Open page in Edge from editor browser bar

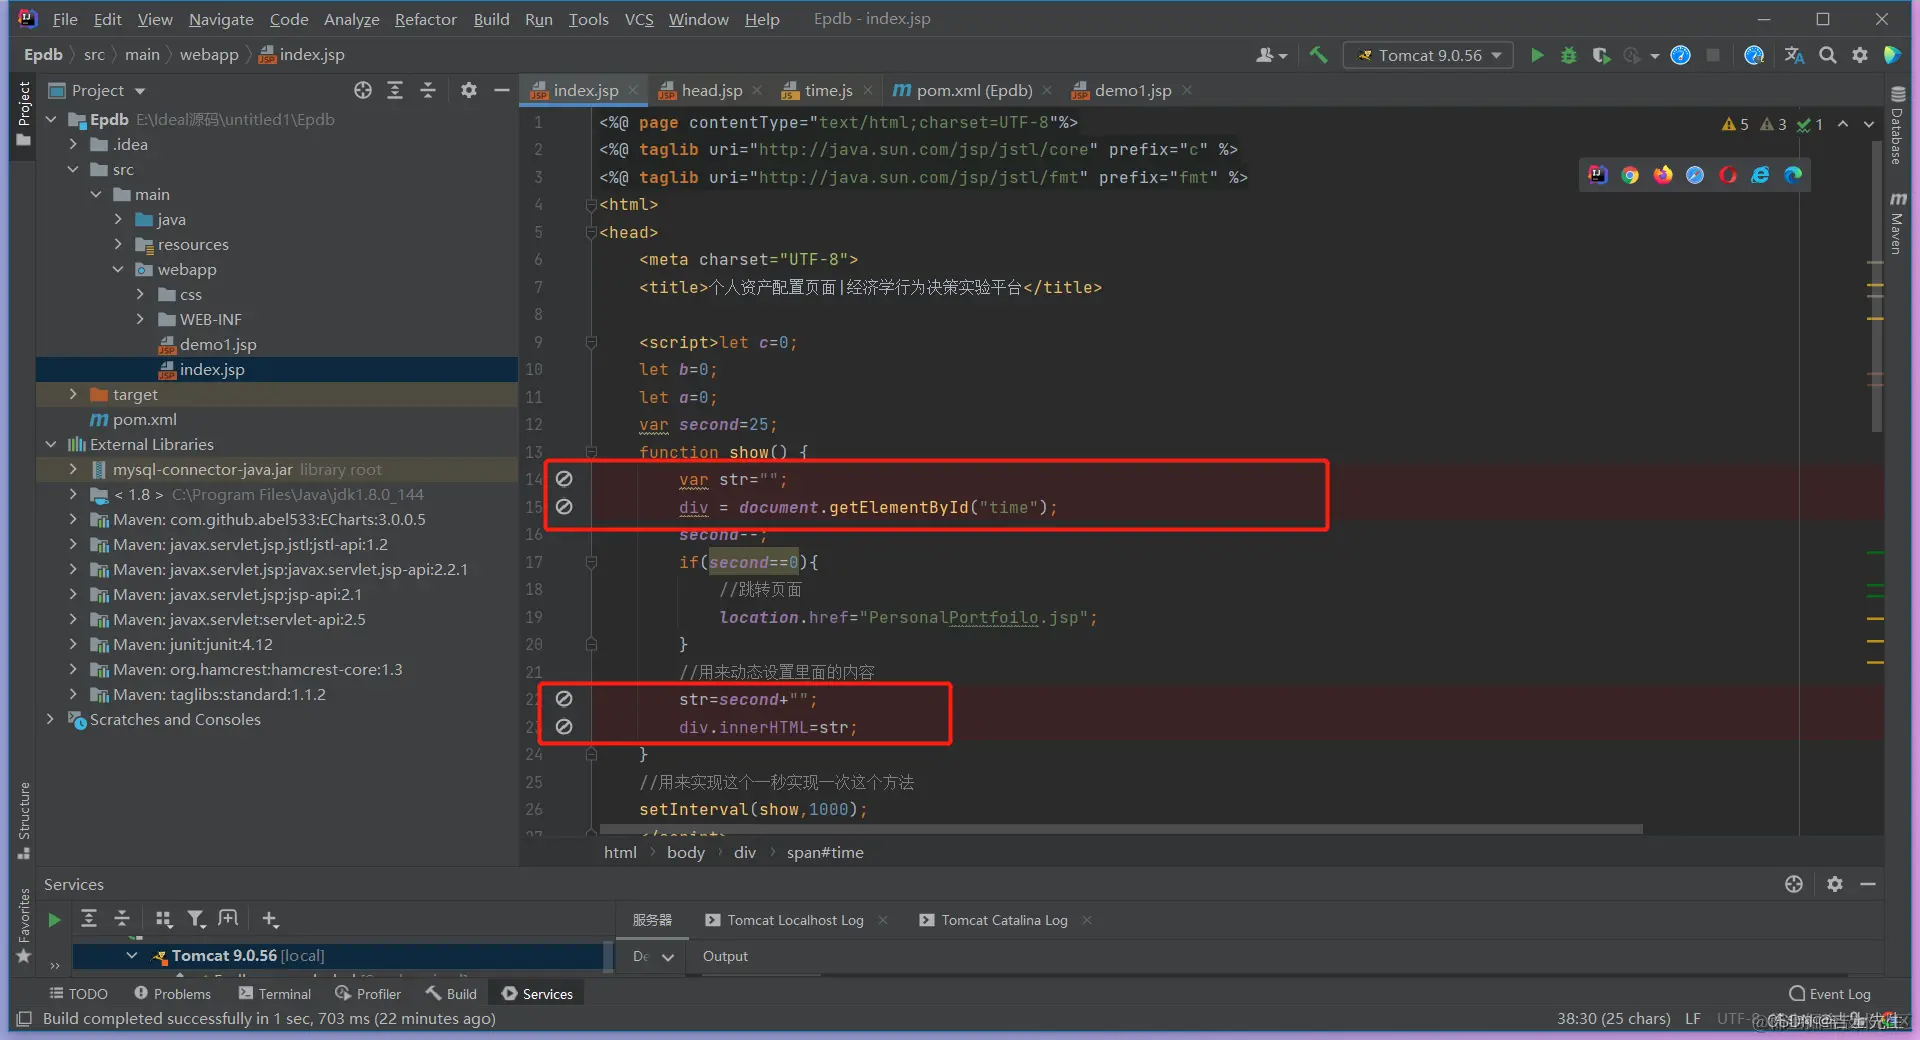[1793, 175]
